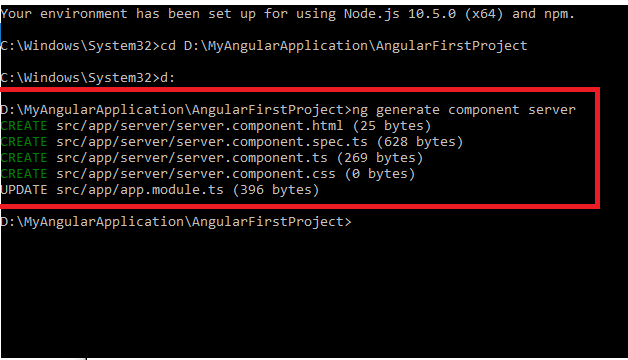
Task: Click the 'ng generate component server' command text
Action: 464,110
